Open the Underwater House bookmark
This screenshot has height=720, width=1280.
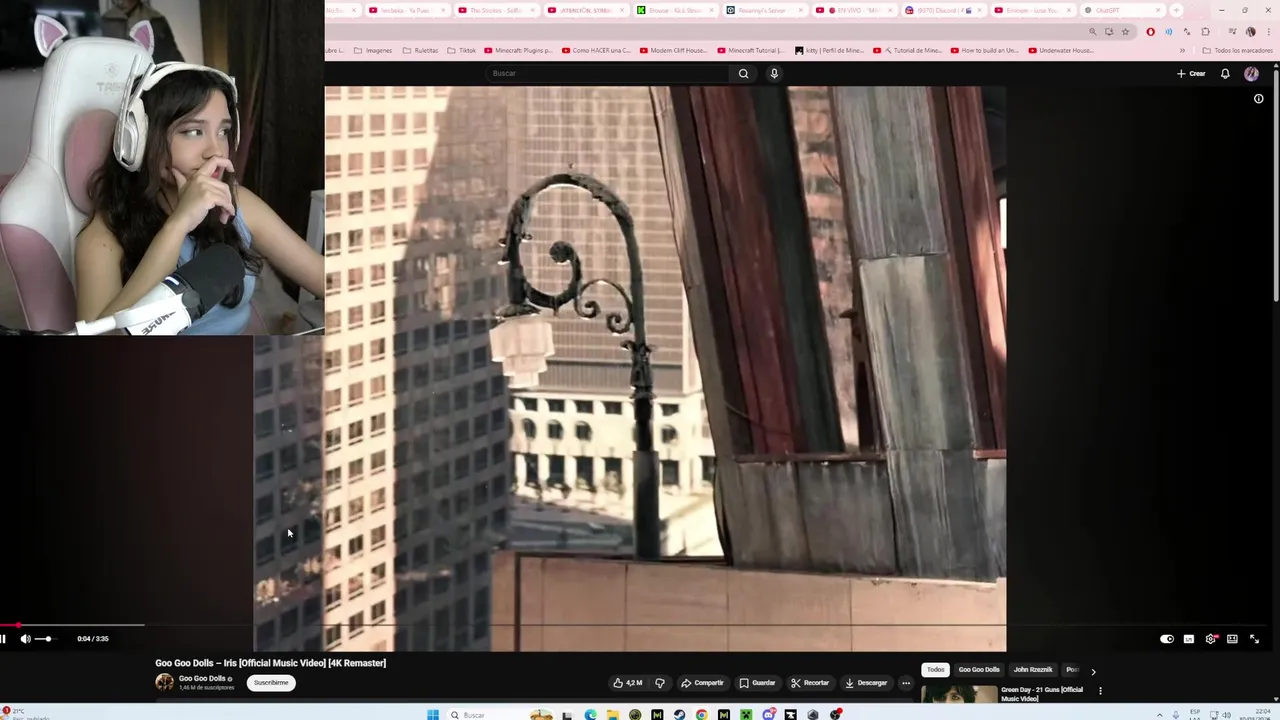point(1062,50)
